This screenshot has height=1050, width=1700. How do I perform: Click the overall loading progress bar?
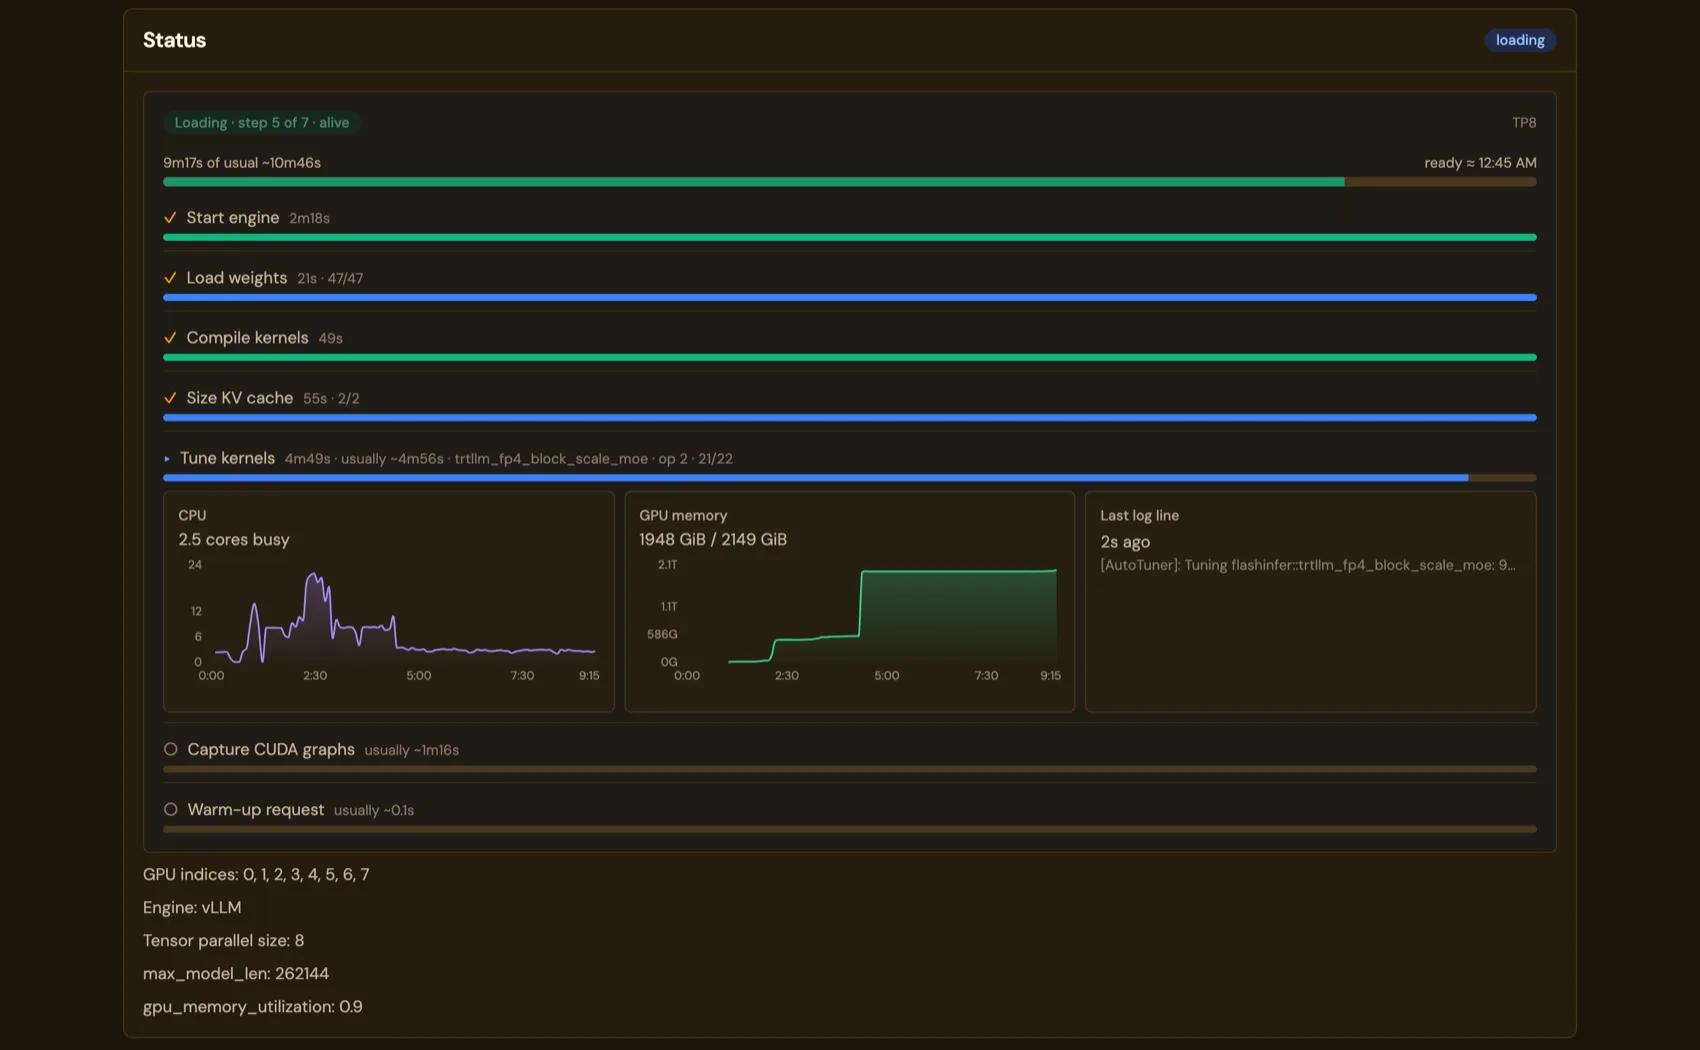[x=850, y=182]
